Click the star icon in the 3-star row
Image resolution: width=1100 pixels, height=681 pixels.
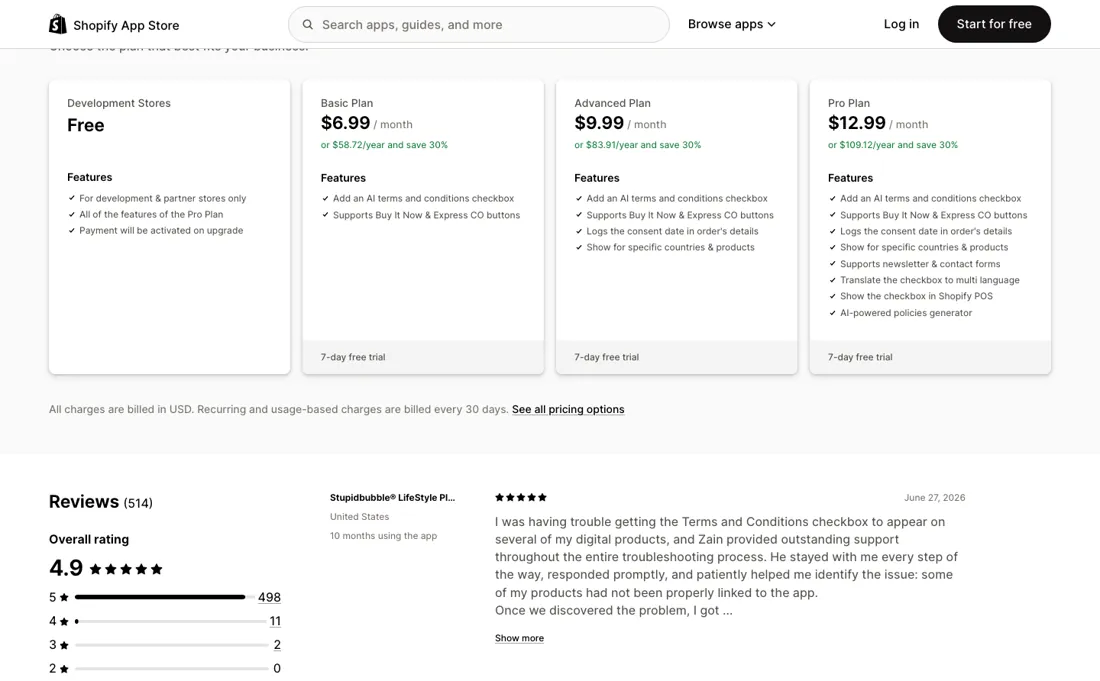click(x=64, y=645)
